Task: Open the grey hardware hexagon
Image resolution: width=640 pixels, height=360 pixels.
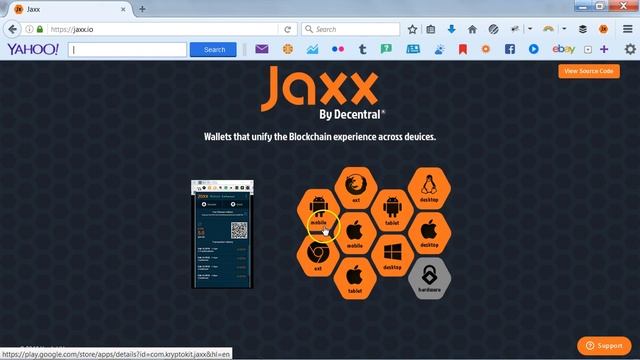Action: tap(429, 278)
